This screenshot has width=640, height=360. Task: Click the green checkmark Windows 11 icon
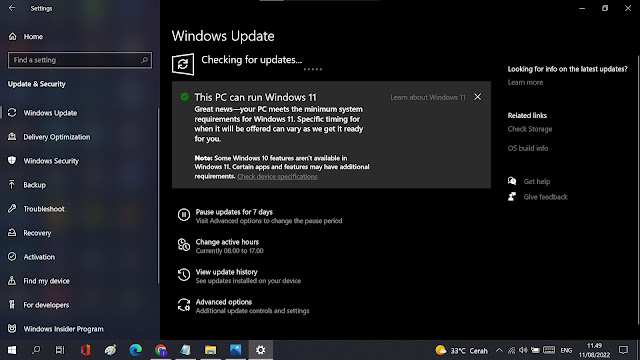coord(184,97)
